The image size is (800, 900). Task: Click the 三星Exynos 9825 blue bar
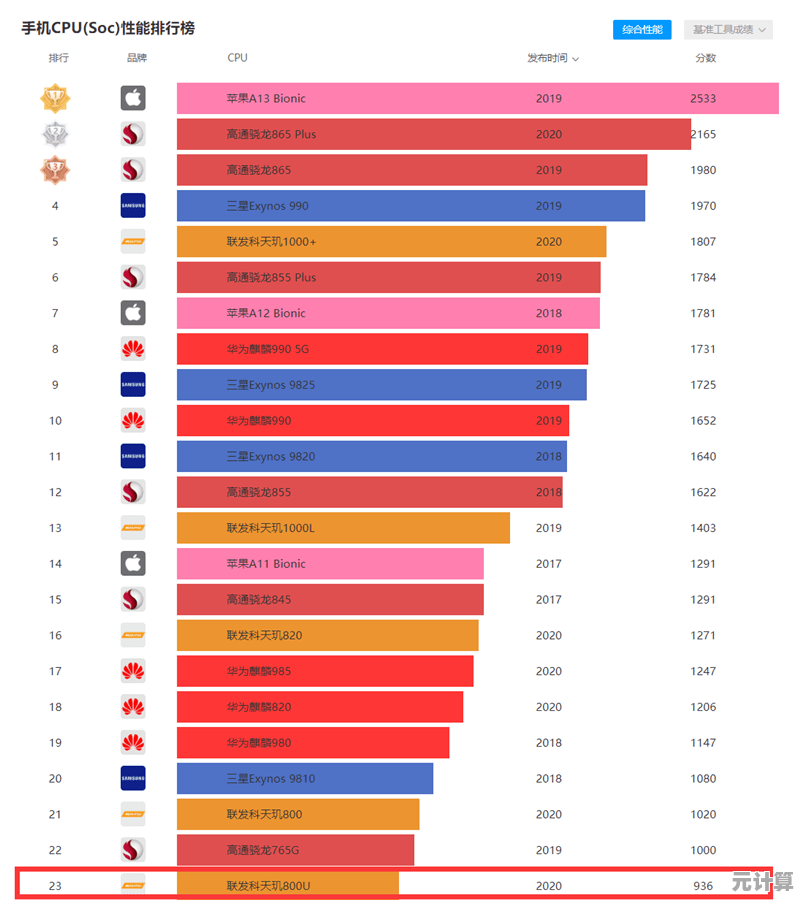pos(382,385)
